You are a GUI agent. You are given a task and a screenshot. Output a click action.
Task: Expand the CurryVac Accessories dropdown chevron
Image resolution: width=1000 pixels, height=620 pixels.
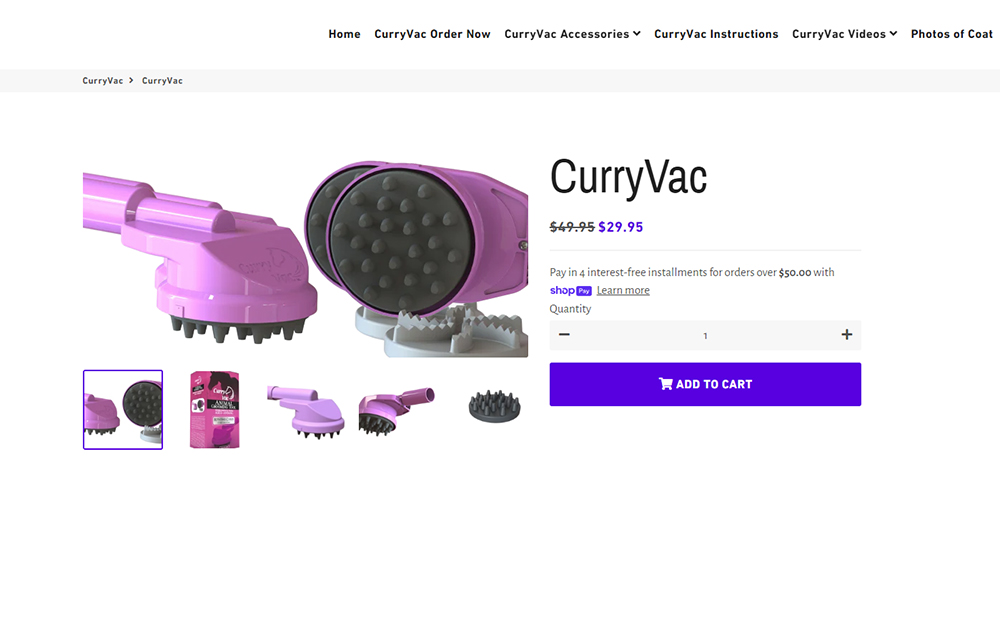click(x=636, y=34)
